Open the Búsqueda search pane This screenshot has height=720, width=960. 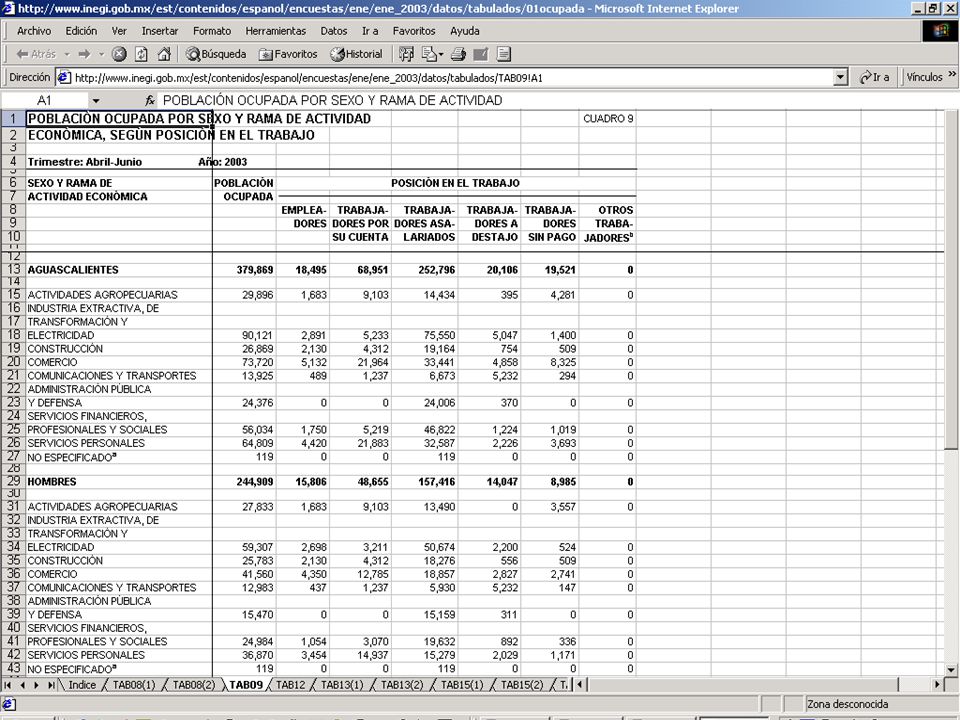(216, 54)
